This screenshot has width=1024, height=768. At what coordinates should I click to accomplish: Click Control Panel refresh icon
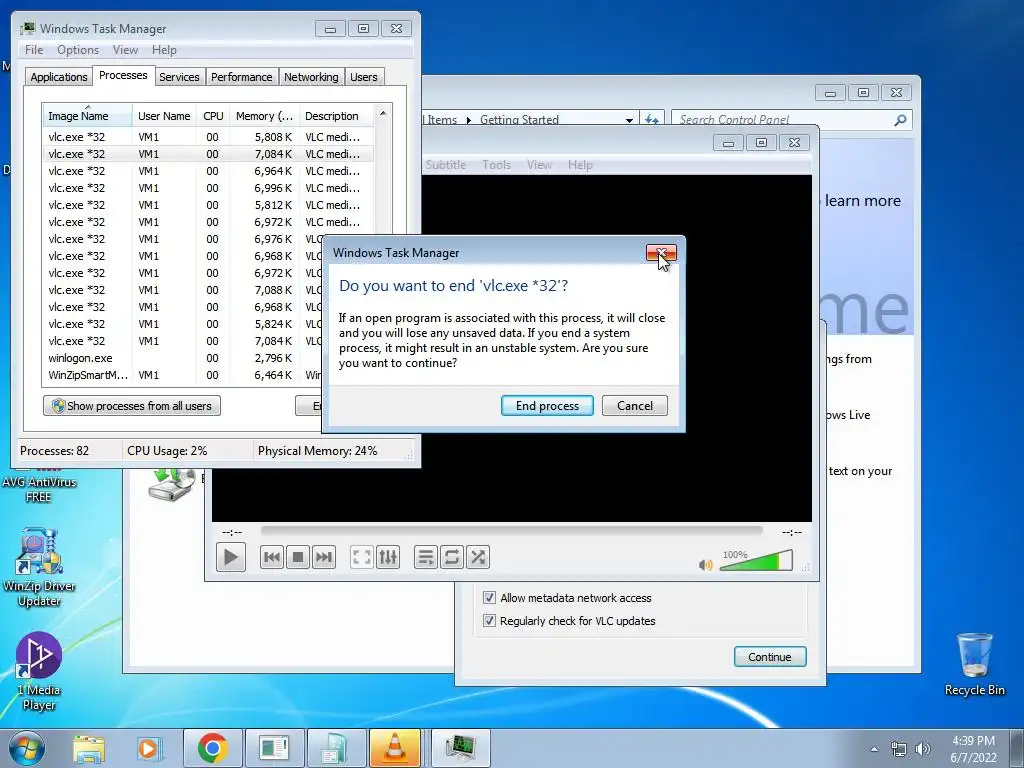[x=651, y=120]
